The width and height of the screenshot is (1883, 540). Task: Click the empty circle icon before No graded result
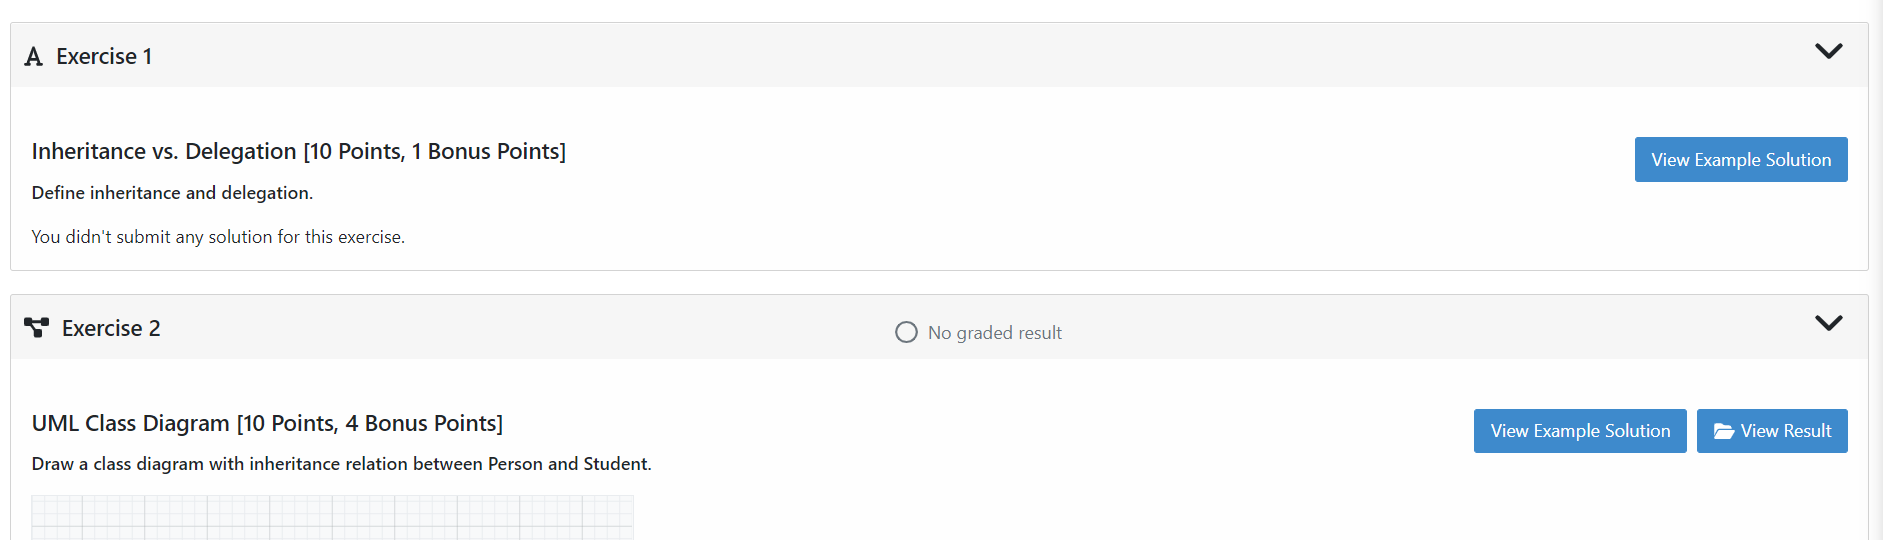[x=906, y=332]
